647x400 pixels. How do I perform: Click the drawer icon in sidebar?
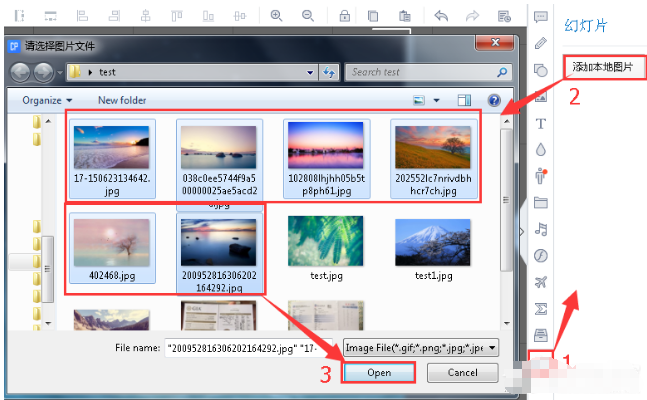click(541, 335)
